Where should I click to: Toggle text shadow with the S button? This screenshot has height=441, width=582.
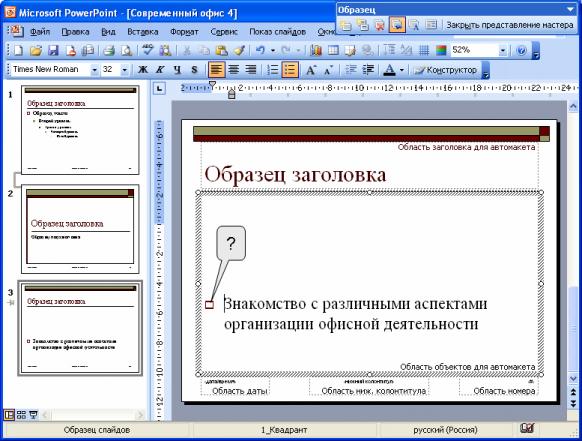(x=194, y=70)
